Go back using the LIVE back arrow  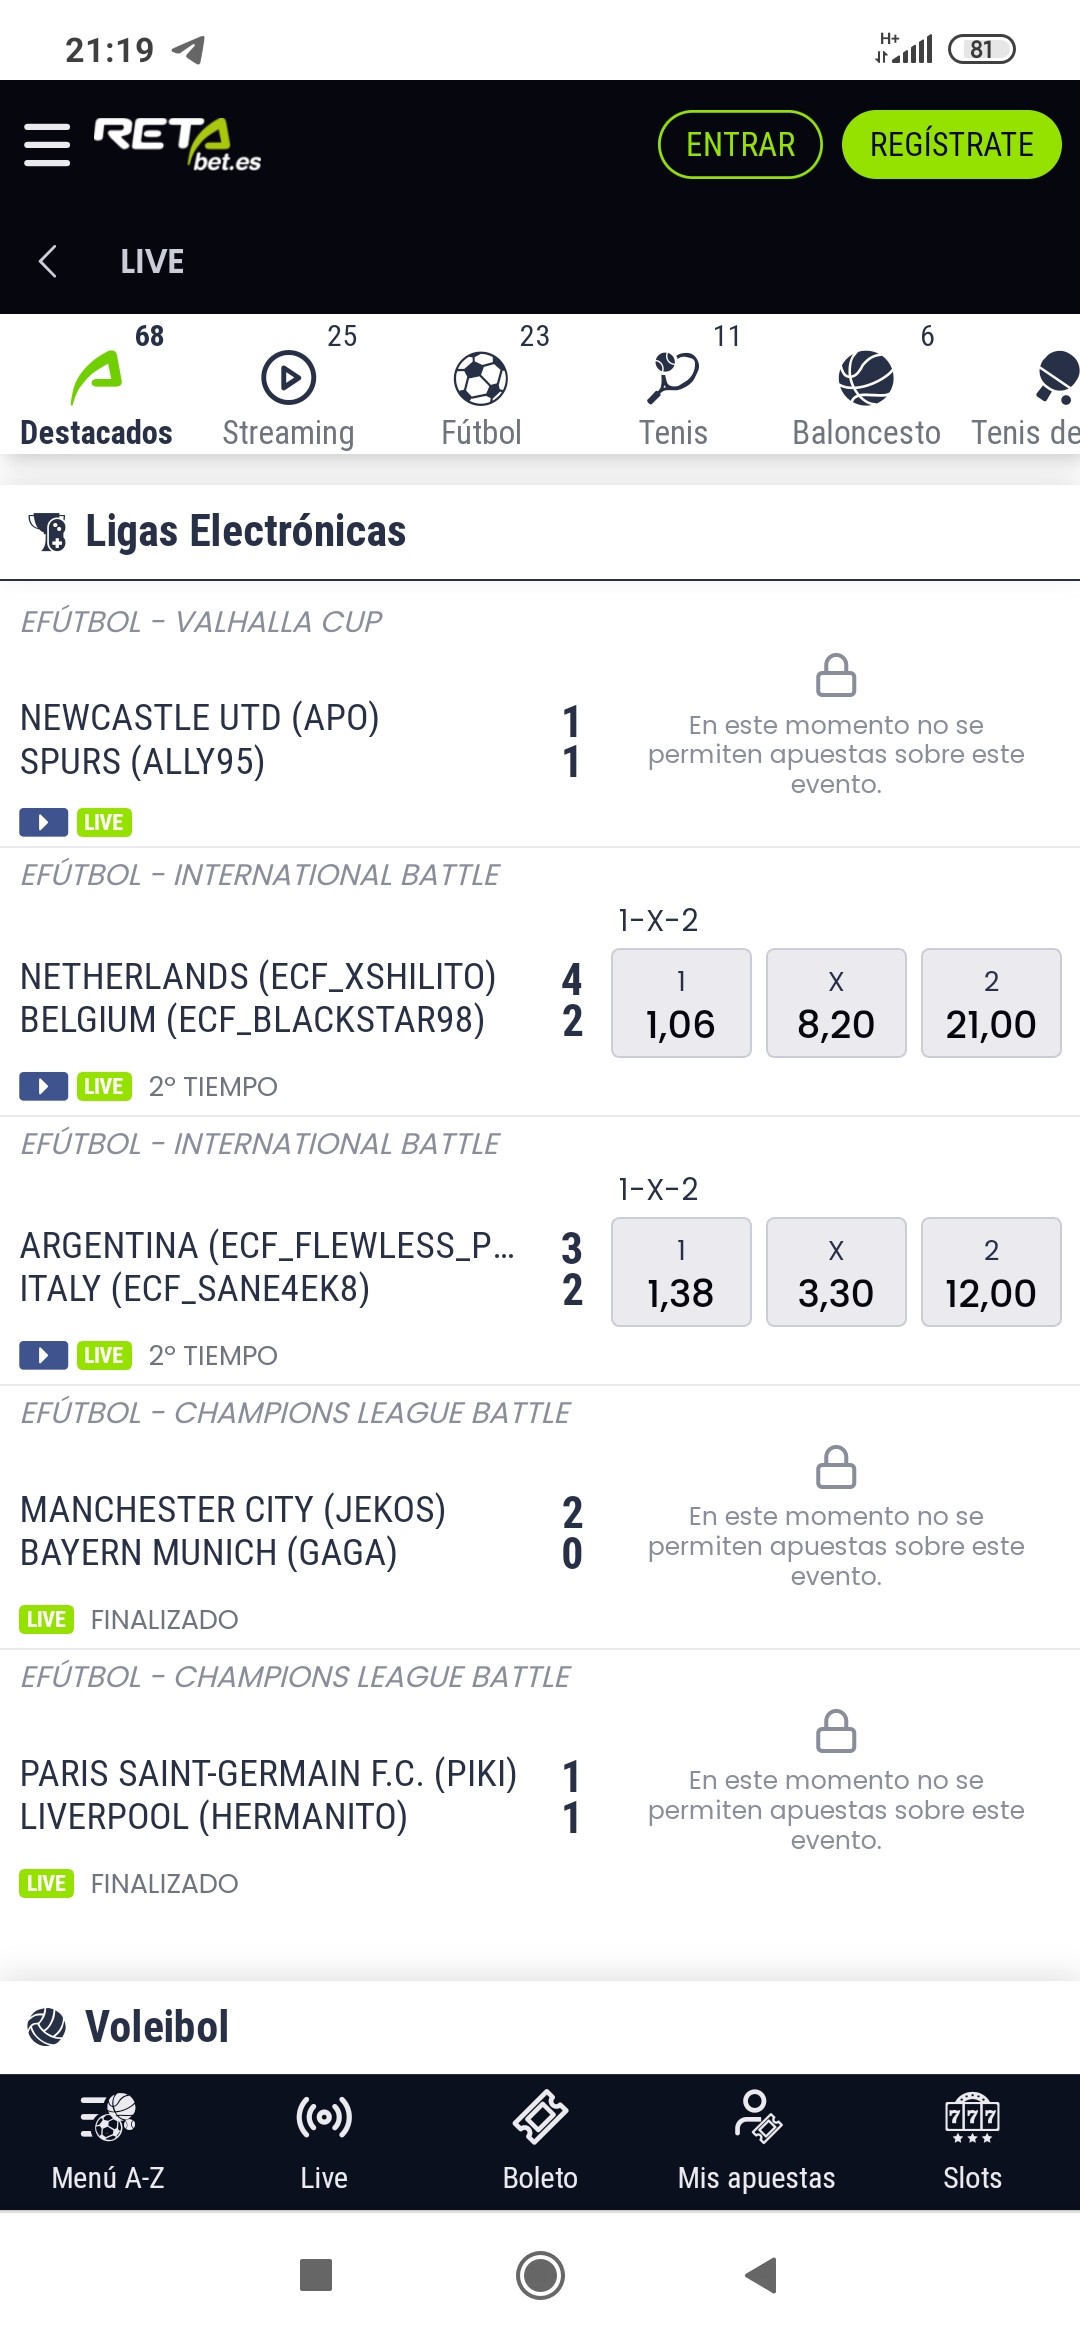pos(47,261)
